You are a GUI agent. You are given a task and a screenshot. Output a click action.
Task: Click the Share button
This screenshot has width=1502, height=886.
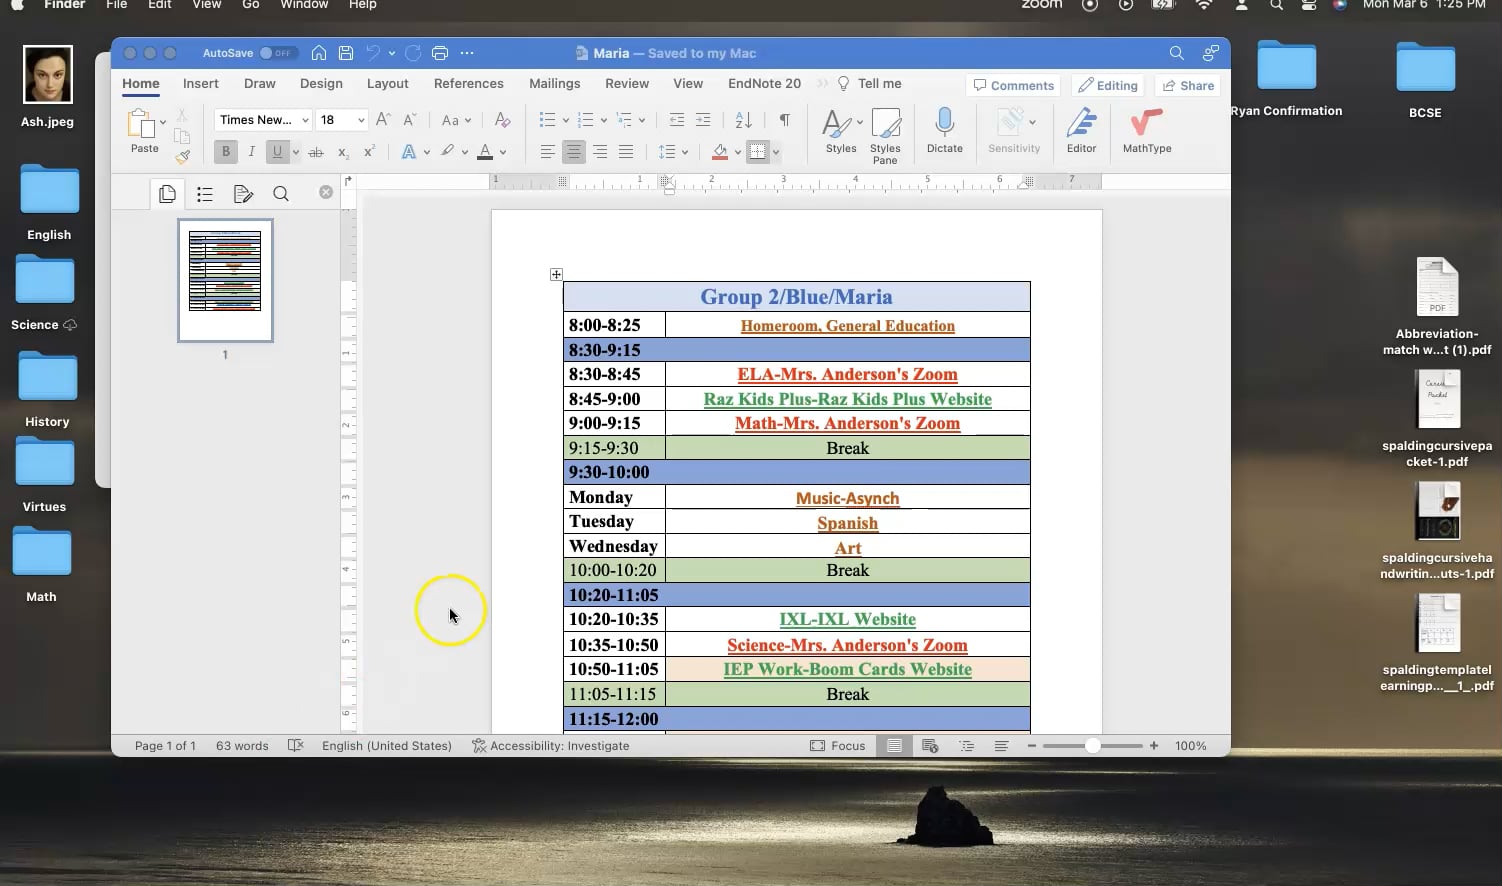(x=1188, y=85)
